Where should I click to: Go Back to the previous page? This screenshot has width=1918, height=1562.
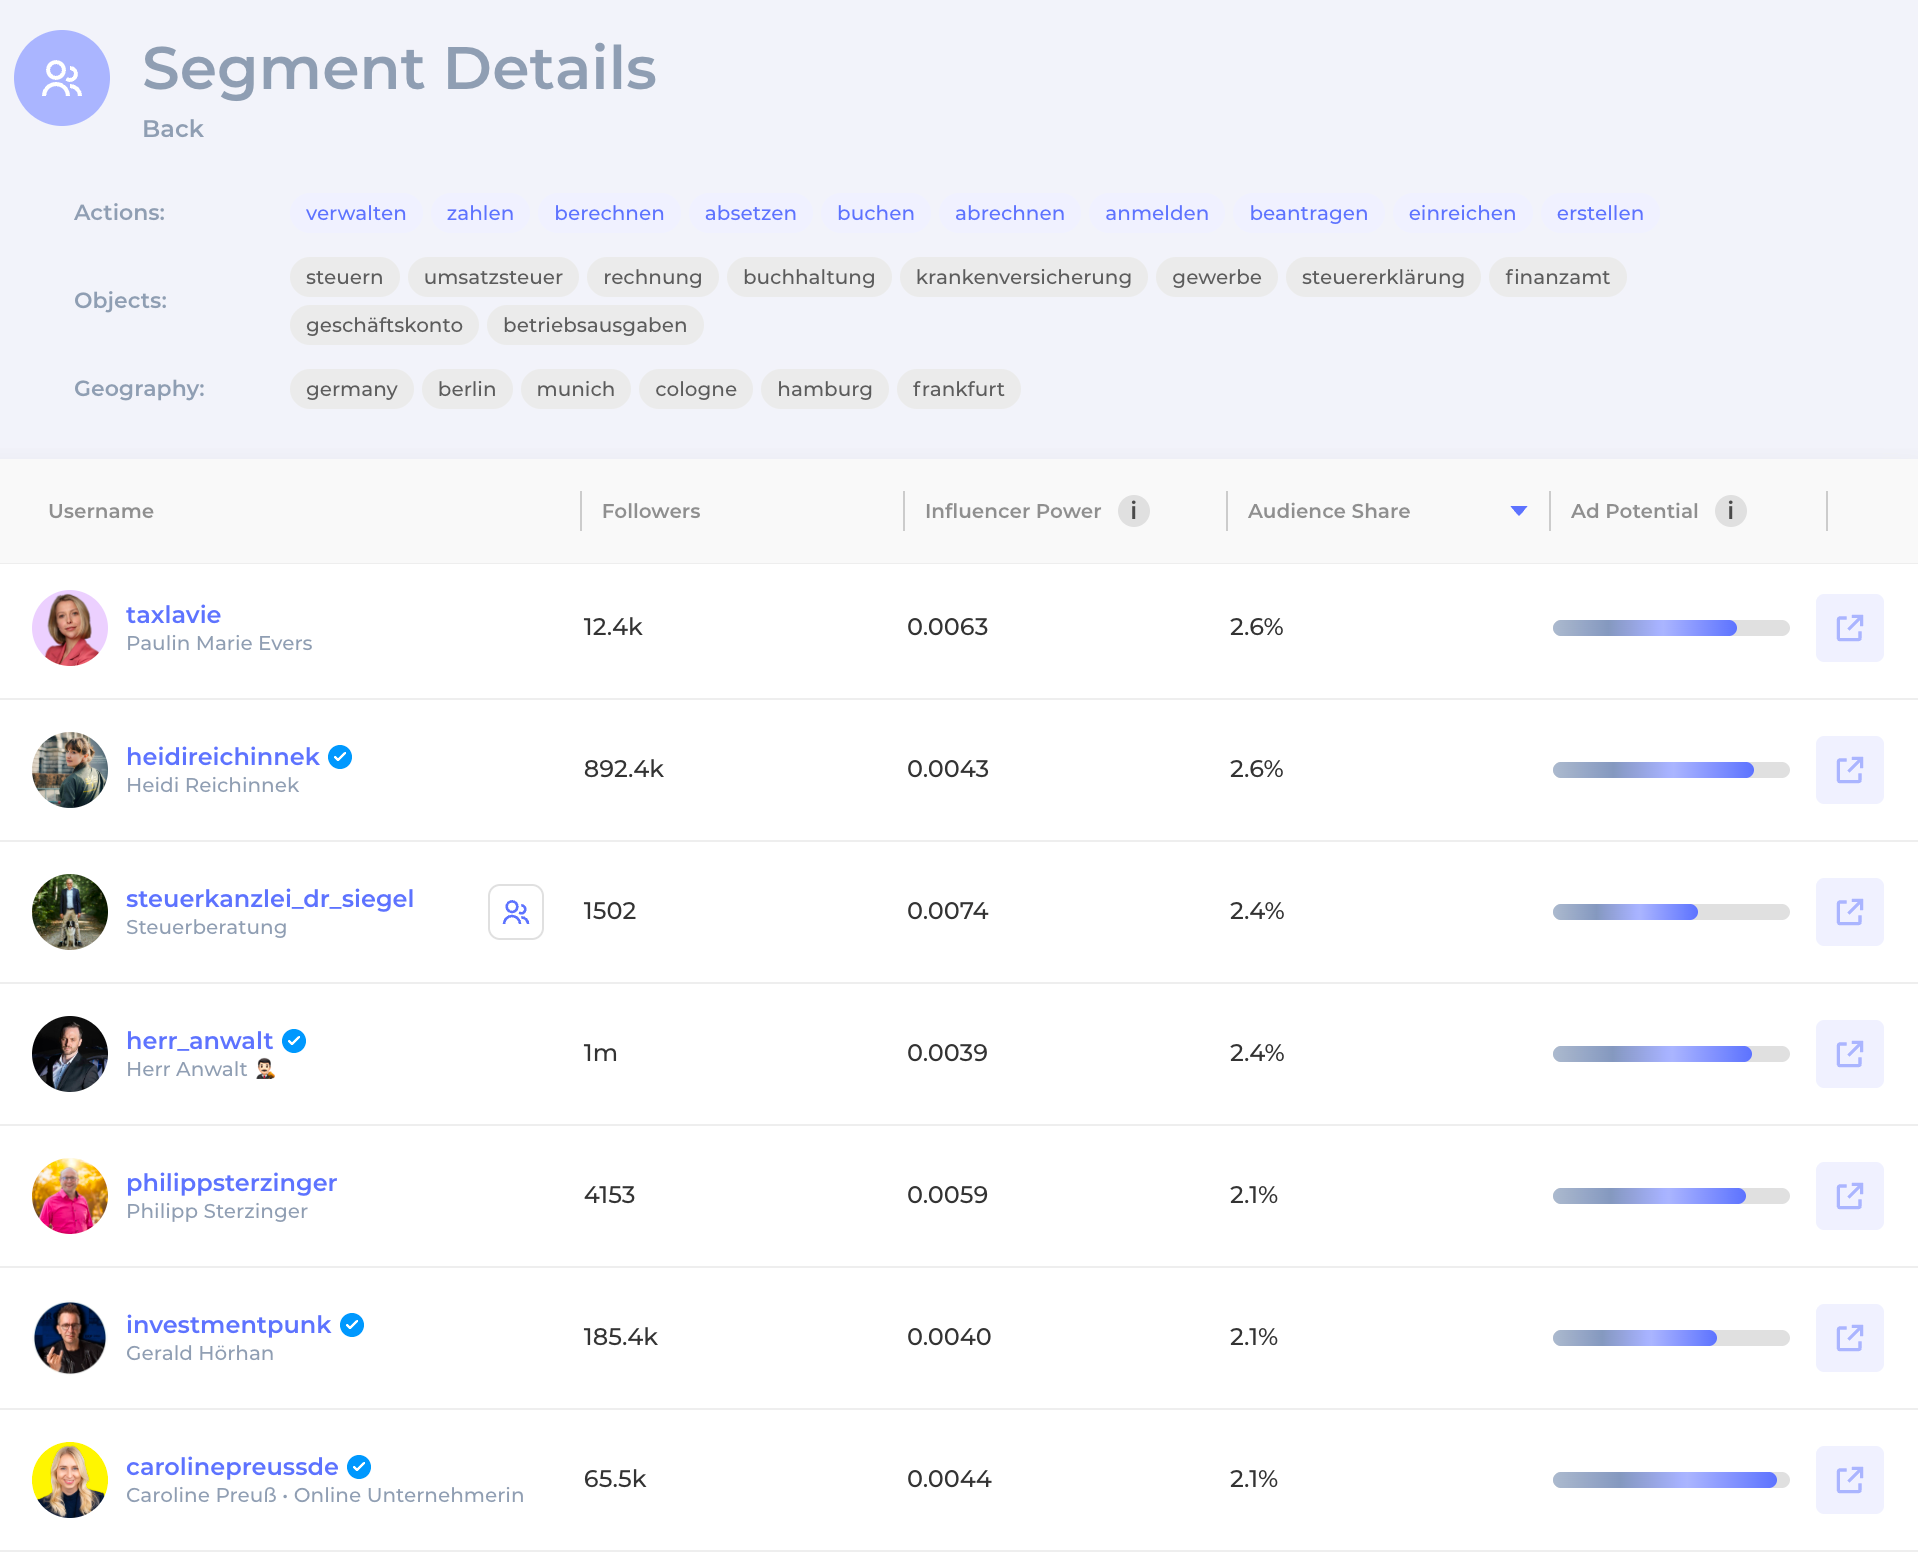(172, 128)
